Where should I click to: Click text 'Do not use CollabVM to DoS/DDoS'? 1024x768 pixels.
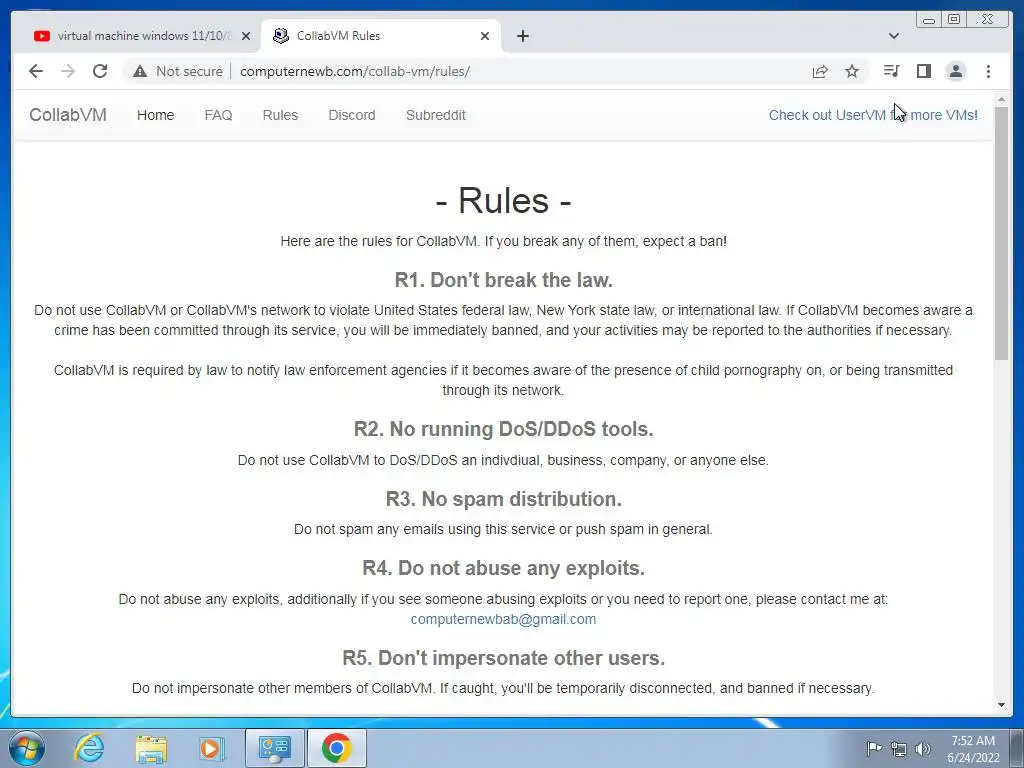pyautogui.click(x=347, y=460)
